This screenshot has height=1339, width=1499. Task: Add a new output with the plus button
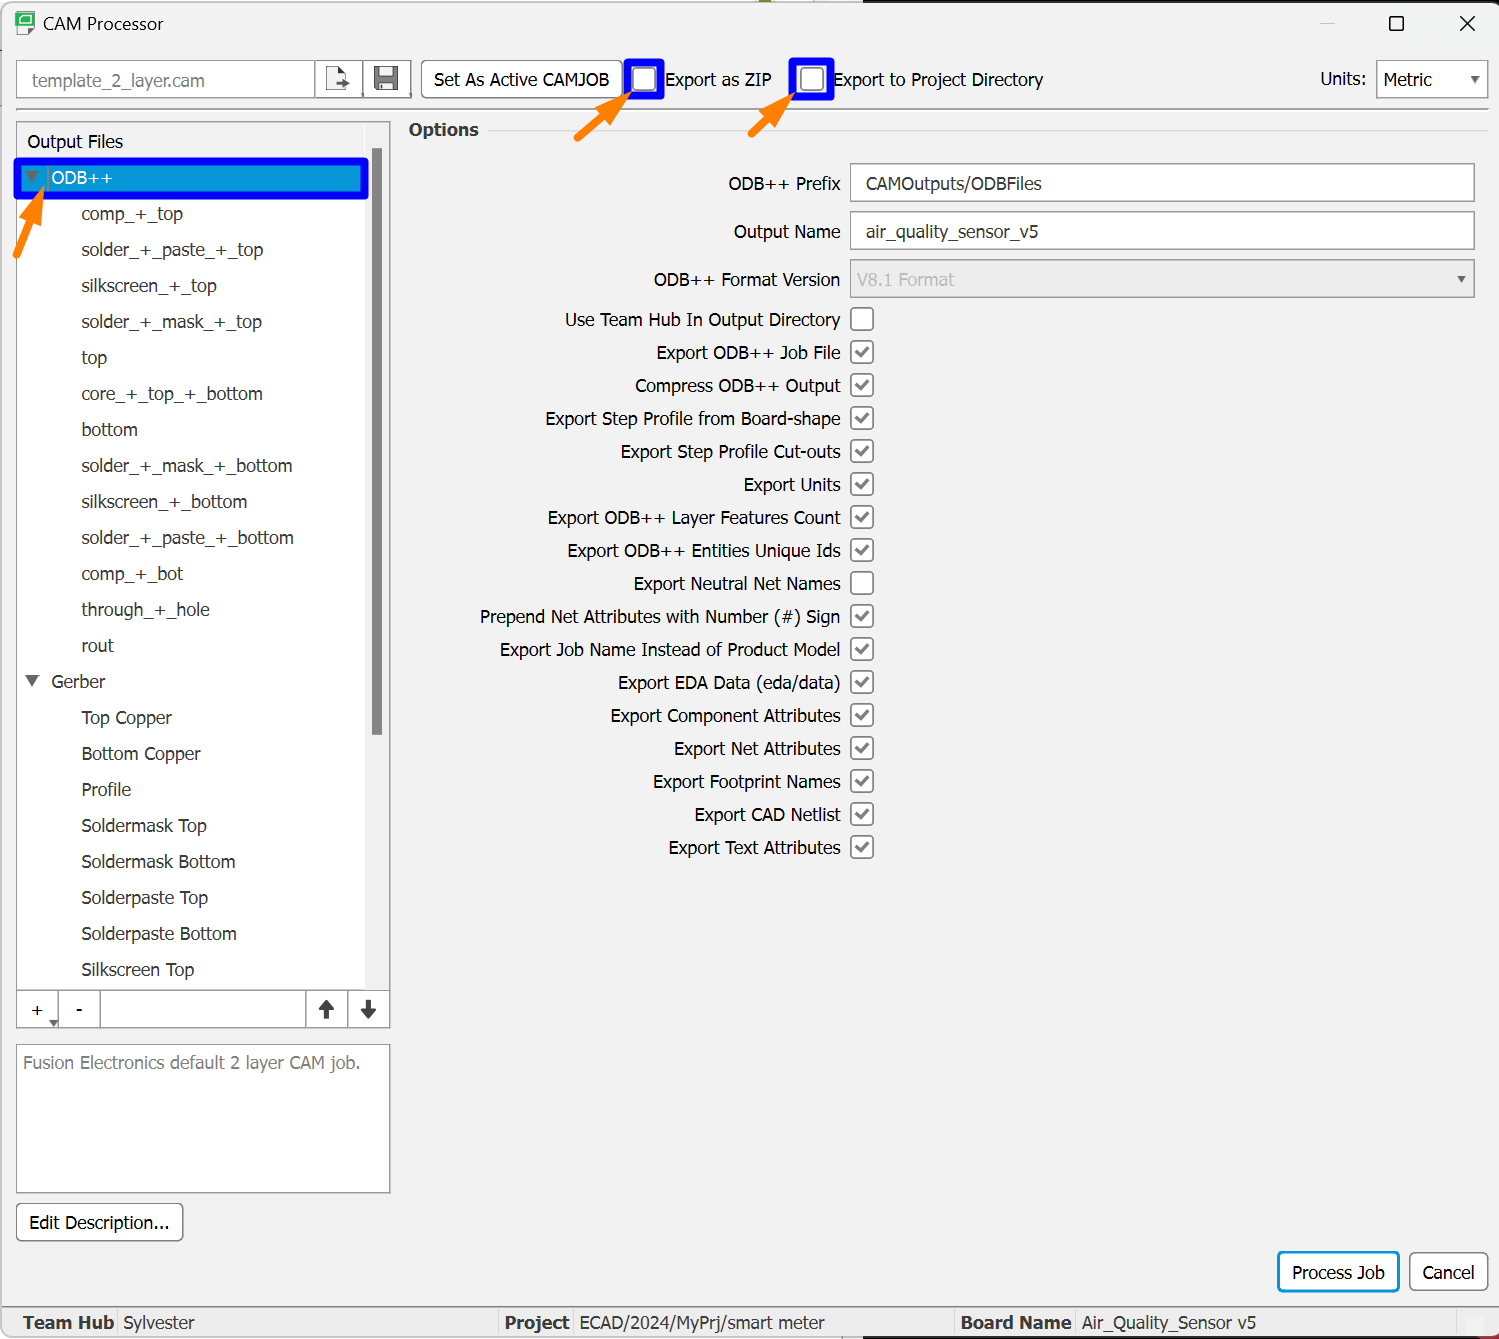[x=36, y=1009]
